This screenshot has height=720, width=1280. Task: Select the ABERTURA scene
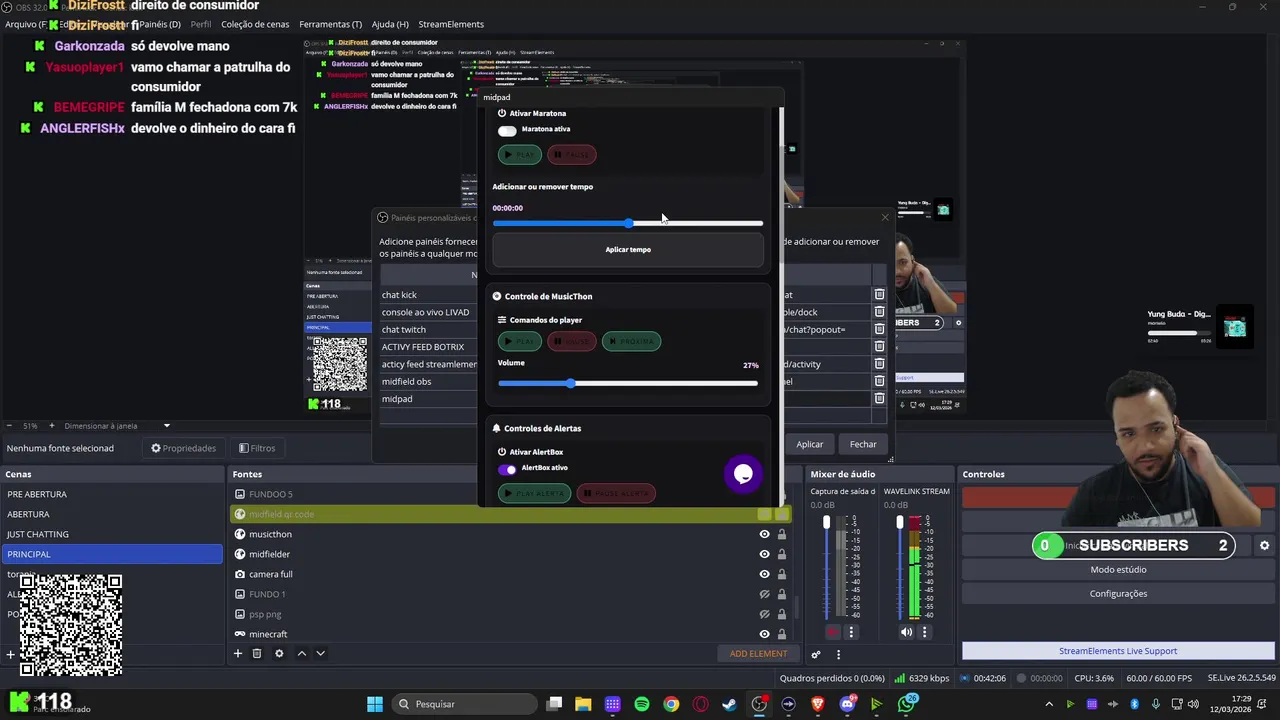click(112, 514)
